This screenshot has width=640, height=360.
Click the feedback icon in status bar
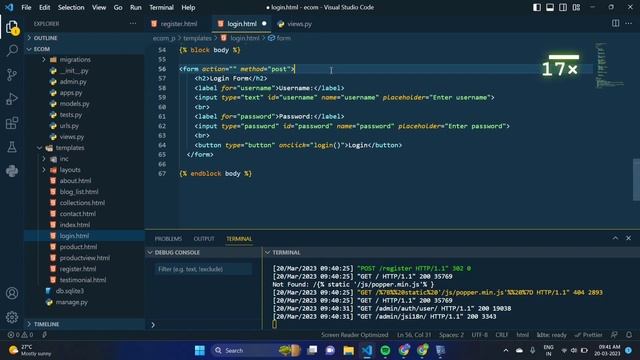pos(614,335)
